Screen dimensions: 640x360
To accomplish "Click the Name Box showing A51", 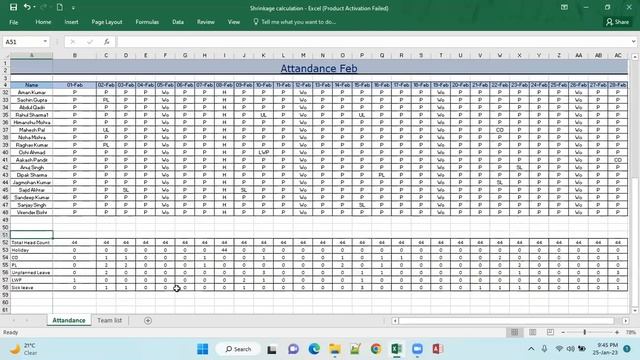I will click(x=22, y=42).
